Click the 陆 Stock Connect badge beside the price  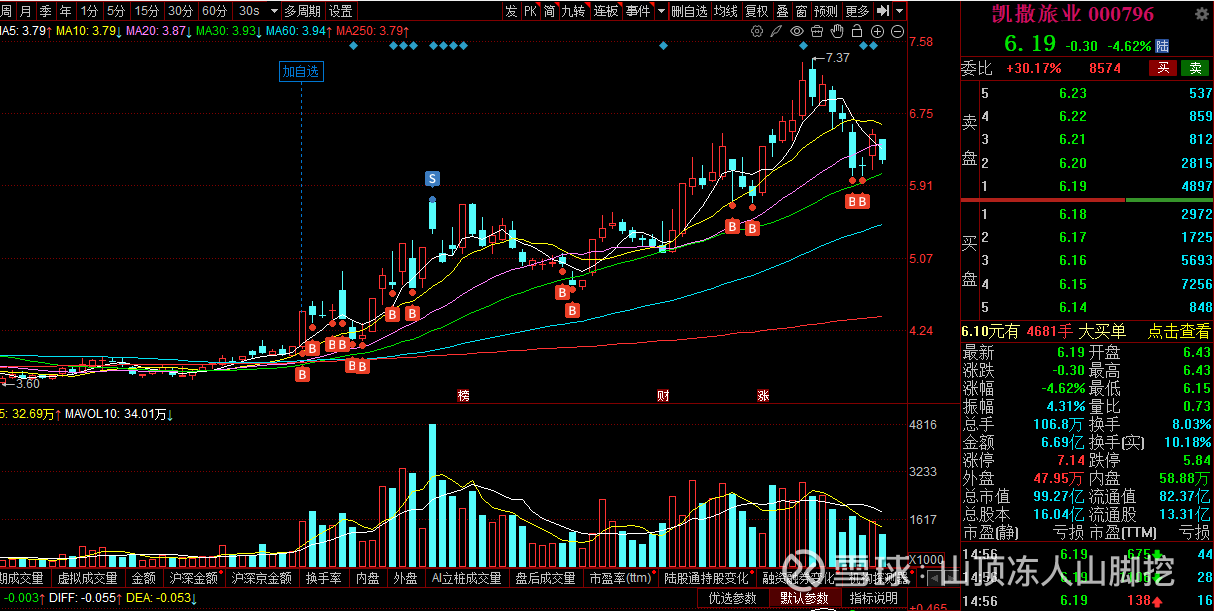(1162, 46)
